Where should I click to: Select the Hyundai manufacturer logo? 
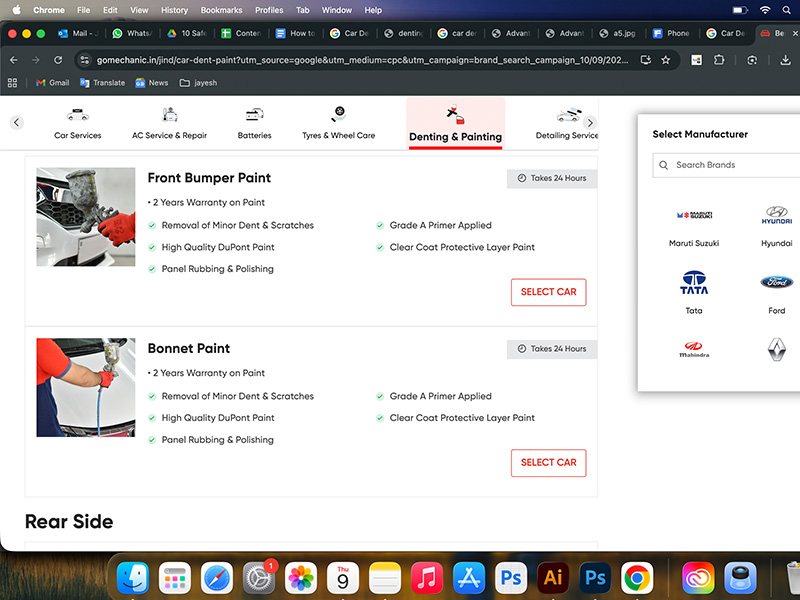click(x=777, y=215)
